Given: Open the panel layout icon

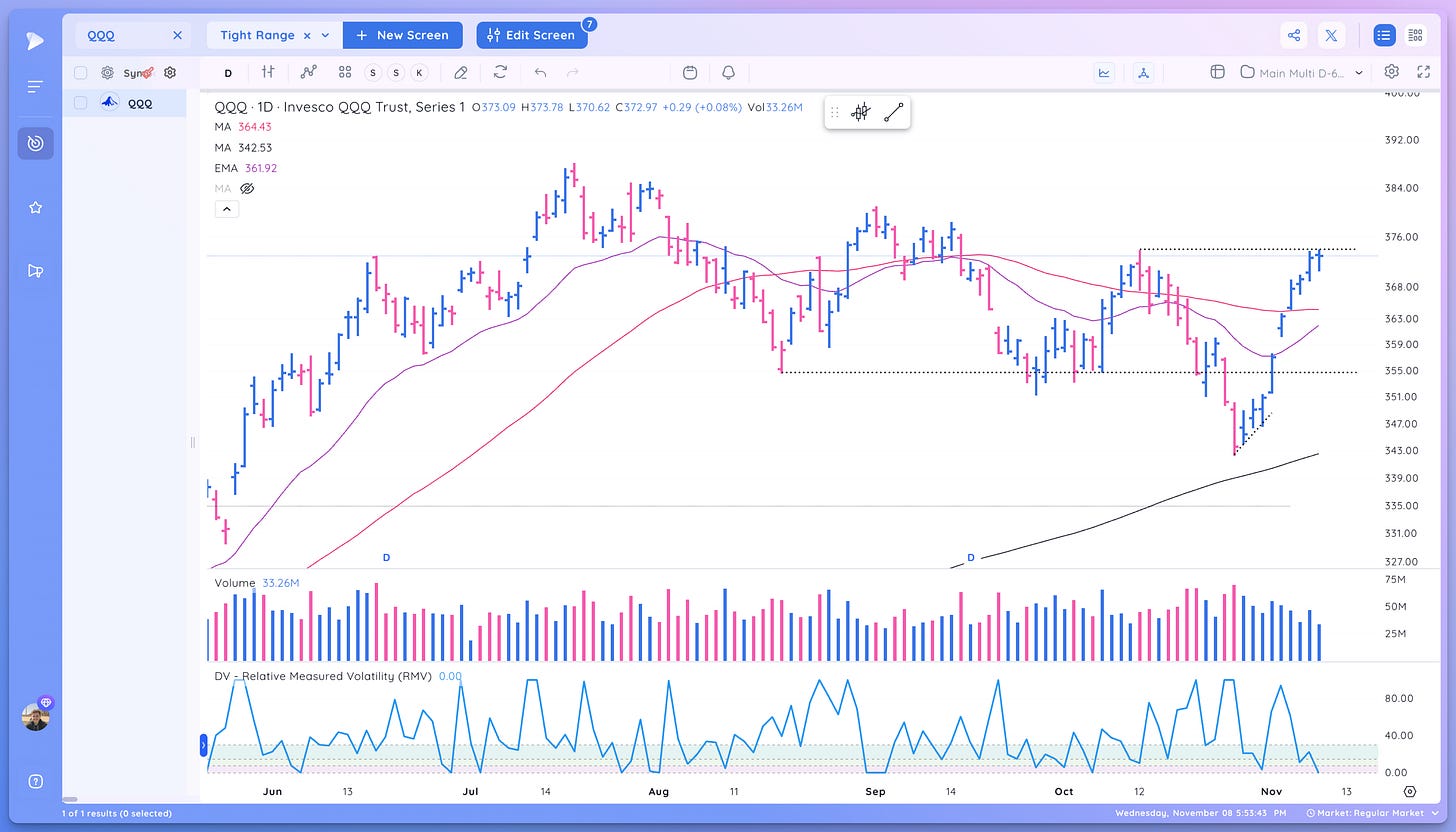Looking at the screenshot, I should pos(1217,72).
